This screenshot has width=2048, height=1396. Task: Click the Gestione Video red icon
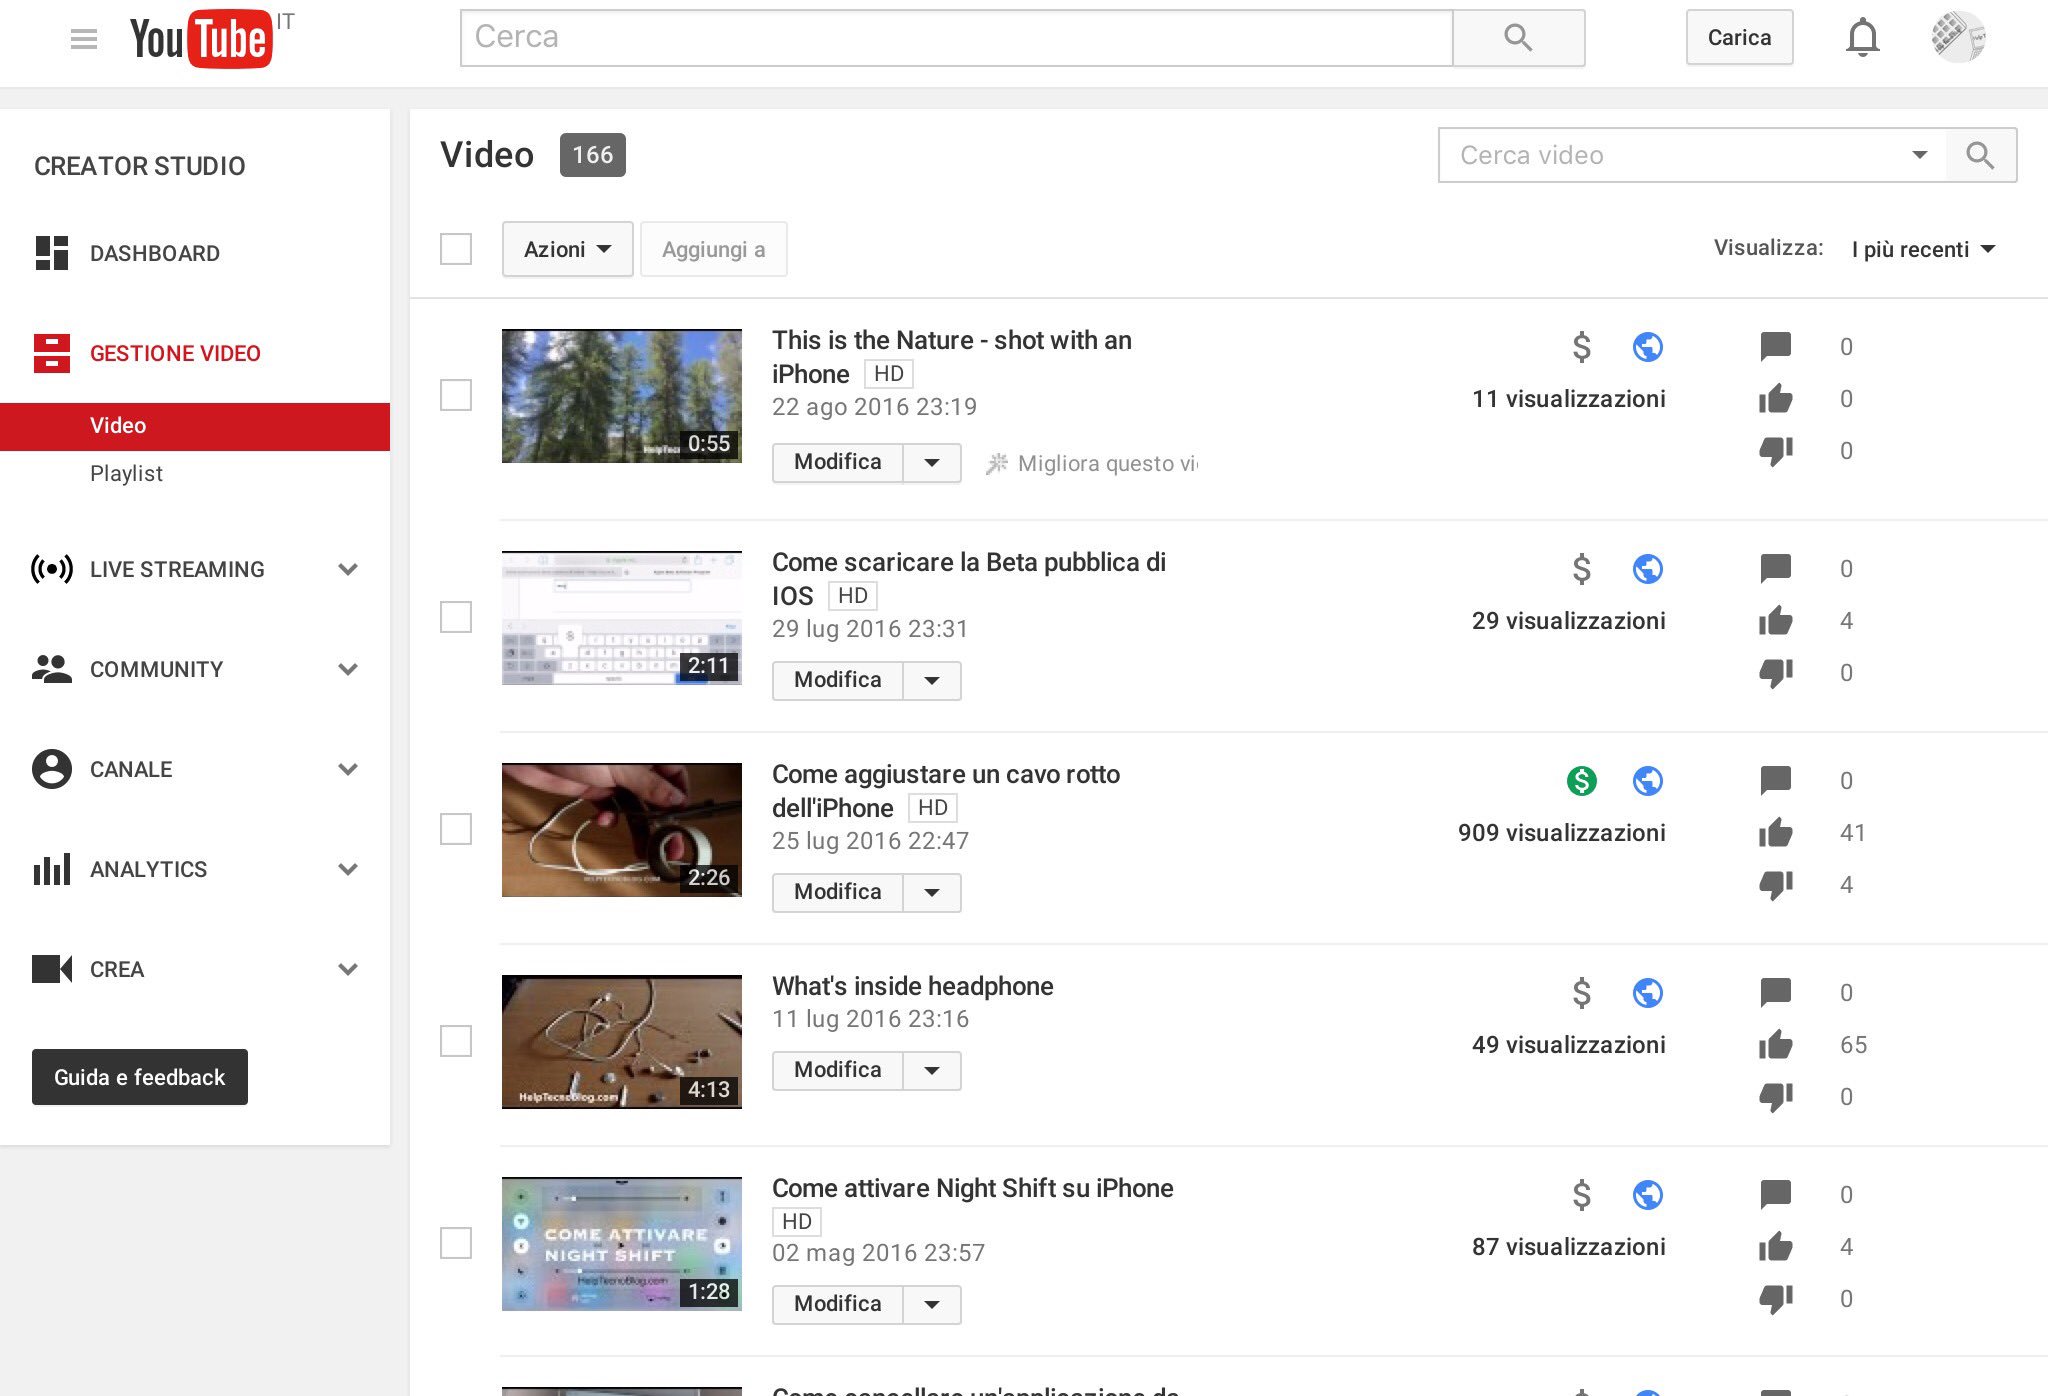[x=52, y=353]
